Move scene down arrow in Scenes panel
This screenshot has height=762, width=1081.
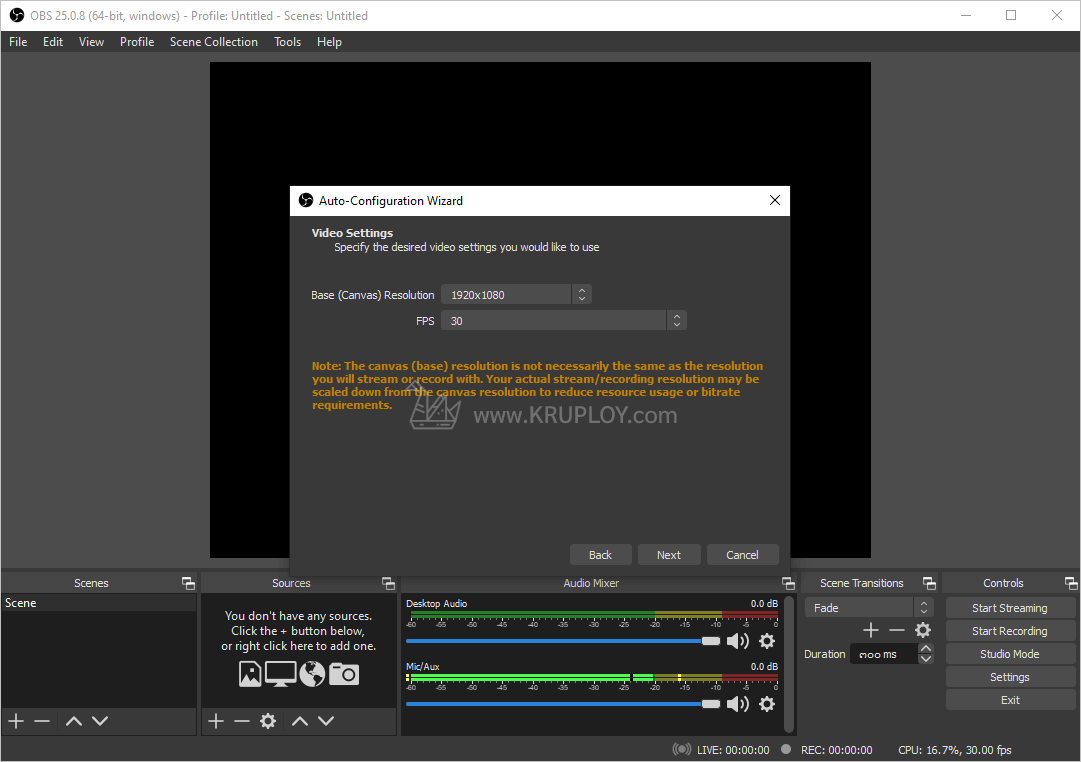pos(100,721)
